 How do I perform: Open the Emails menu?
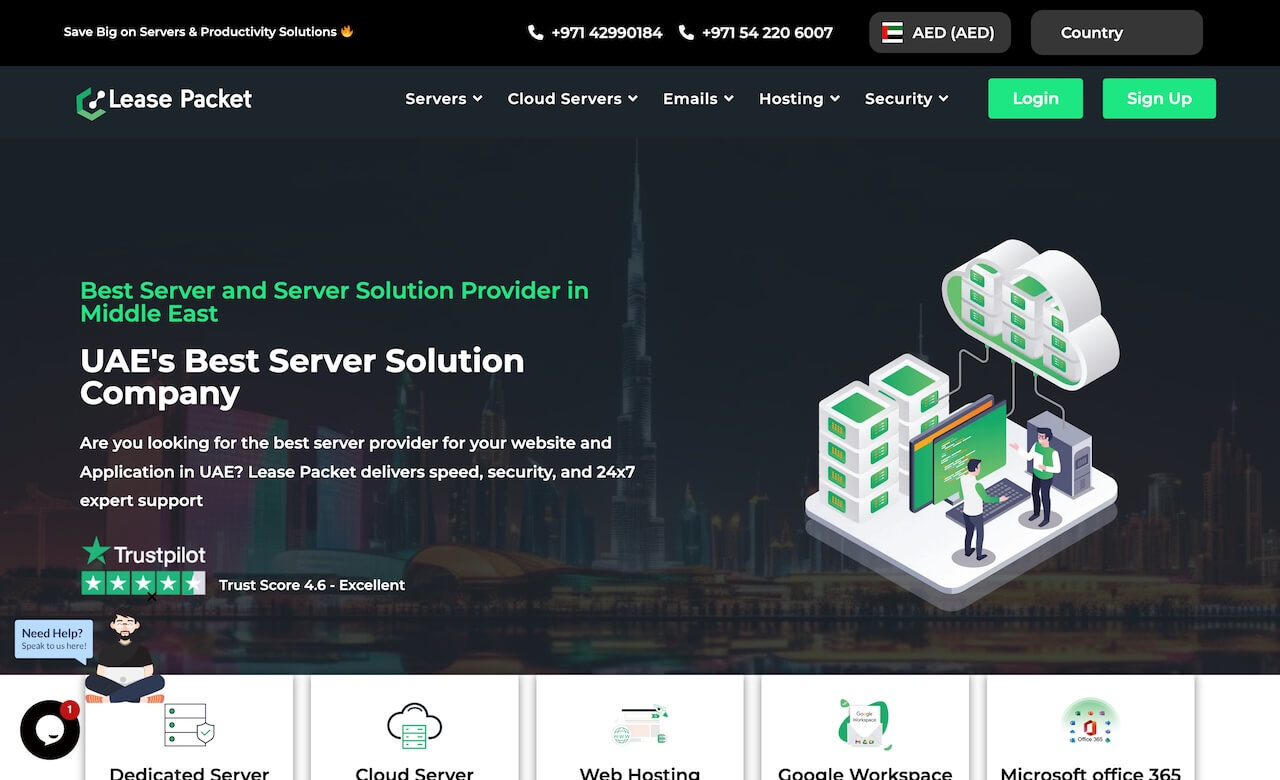click(698, 99)
